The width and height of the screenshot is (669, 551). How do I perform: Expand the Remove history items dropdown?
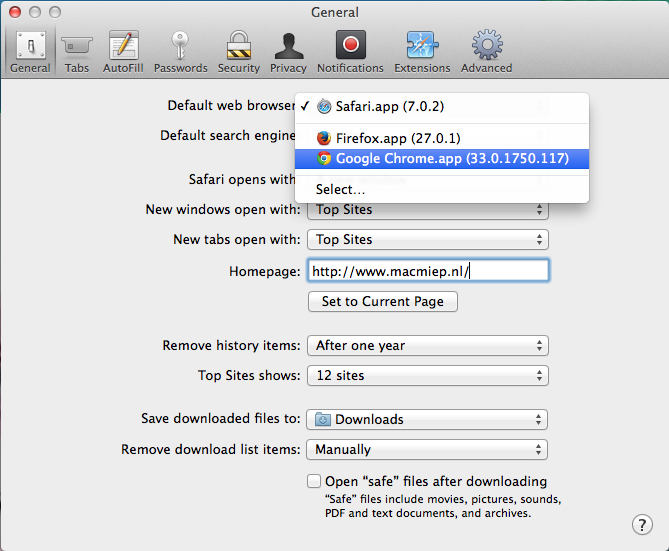click(428, 345)
